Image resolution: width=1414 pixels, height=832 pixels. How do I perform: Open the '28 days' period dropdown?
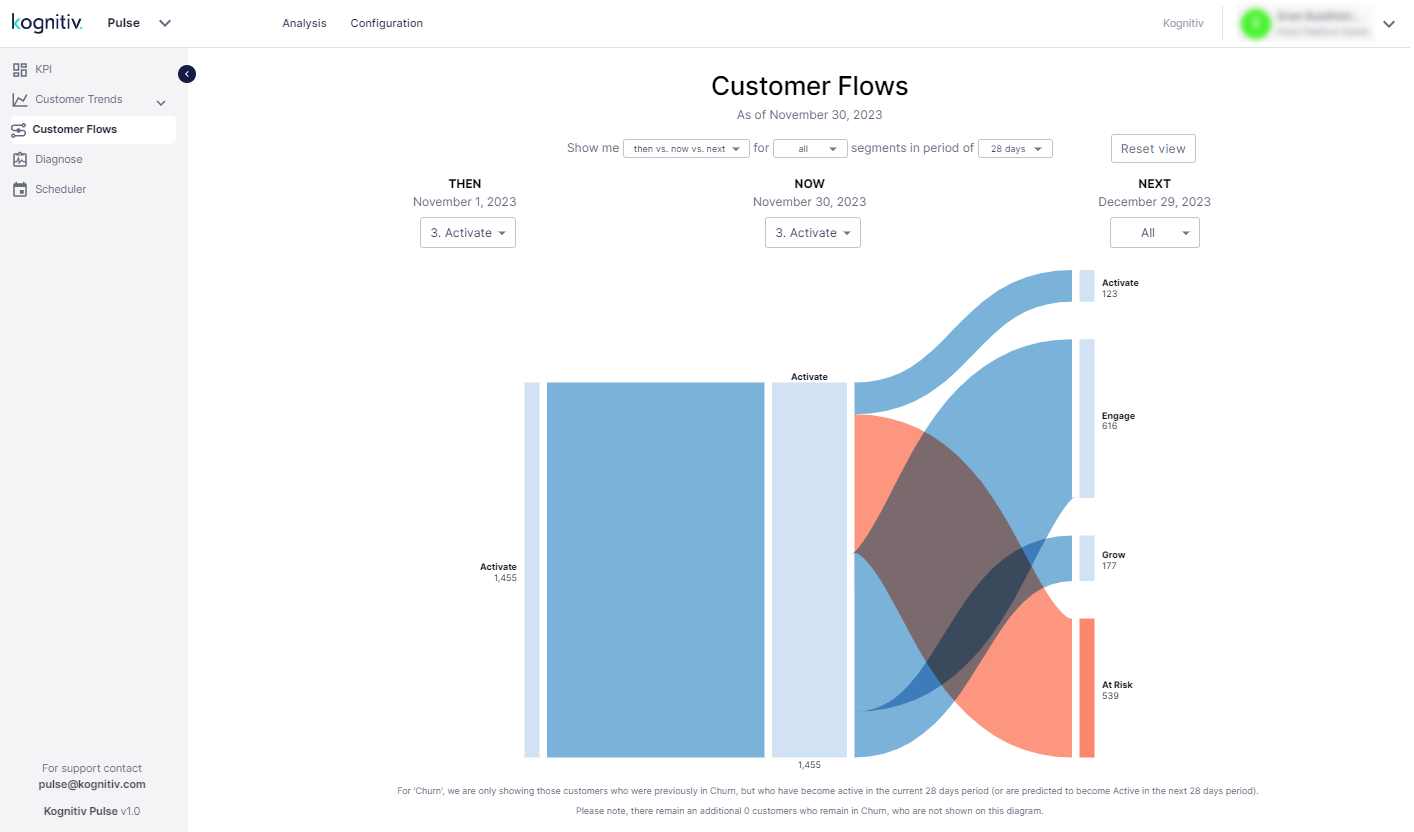coord(1015,148)
